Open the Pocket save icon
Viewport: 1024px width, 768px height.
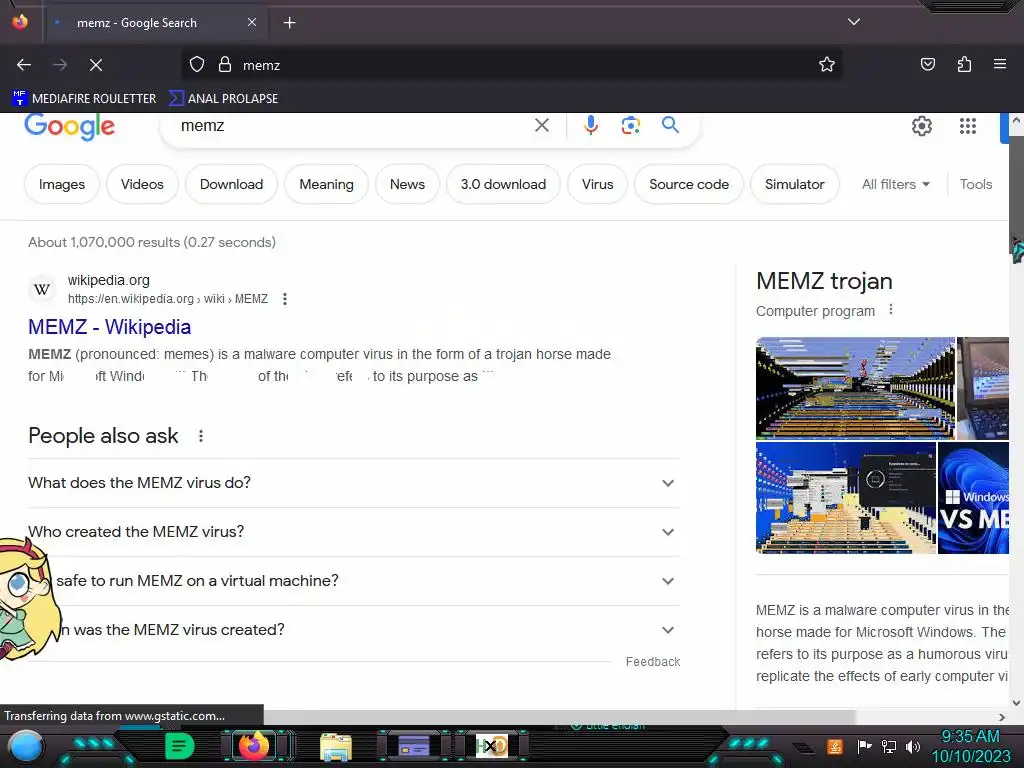click(x=927, y=65)
